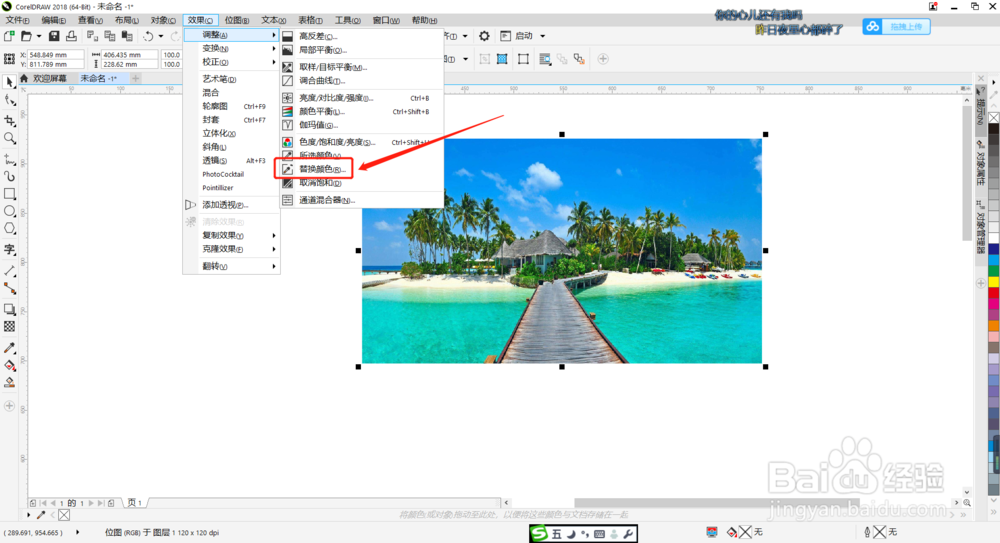This screenshot has height=543, width=1000.
Task: Choose 调合曲线 menu item
Action: coord(362,80)
